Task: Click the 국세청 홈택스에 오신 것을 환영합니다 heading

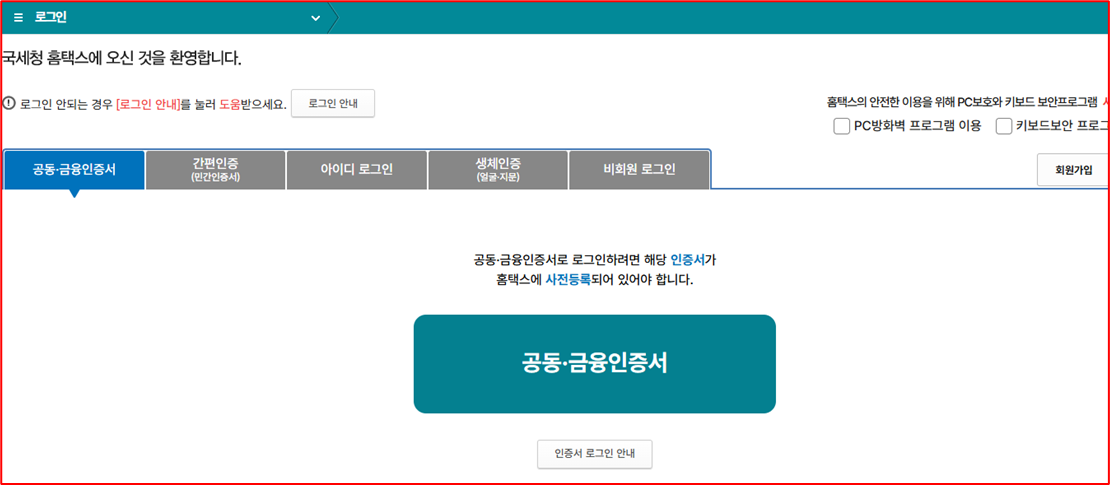Action: click(x=121, y=59)
